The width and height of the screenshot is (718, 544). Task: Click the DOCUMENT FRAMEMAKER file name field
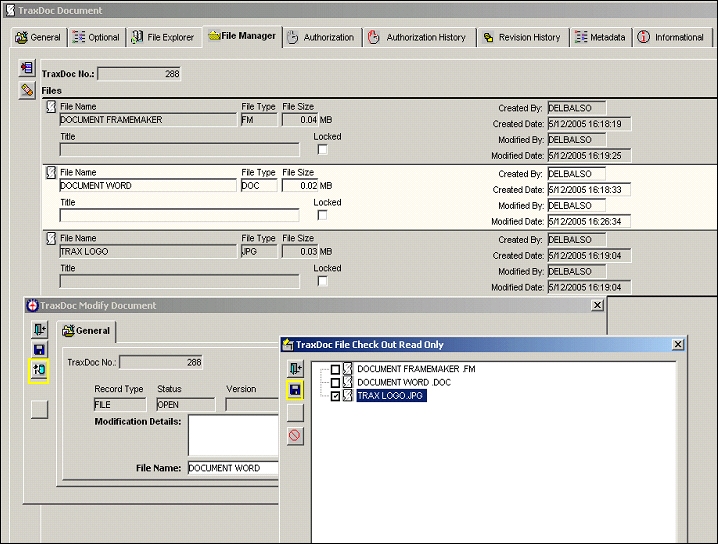[x=148, y=120]
